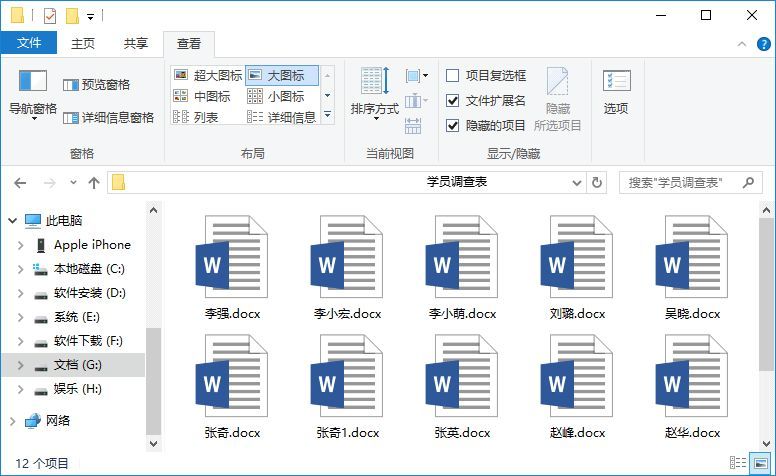Open address bar previous locations dropdown
776x476 pixels.
click(x=577, y=183)
